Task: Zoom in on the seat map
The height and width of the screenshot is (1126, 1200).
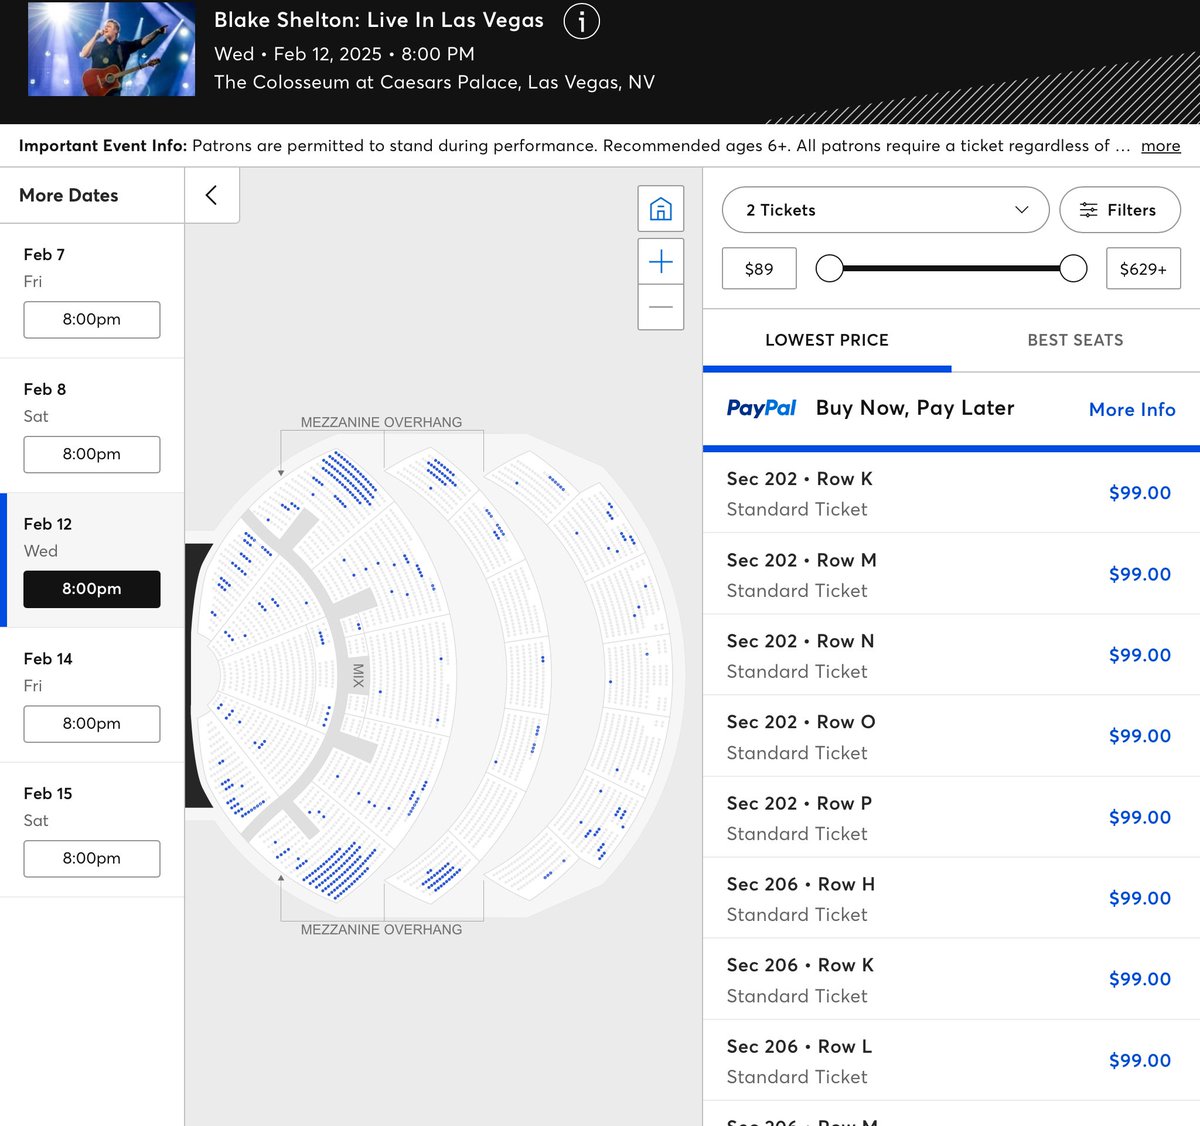Action: [661, 262]
